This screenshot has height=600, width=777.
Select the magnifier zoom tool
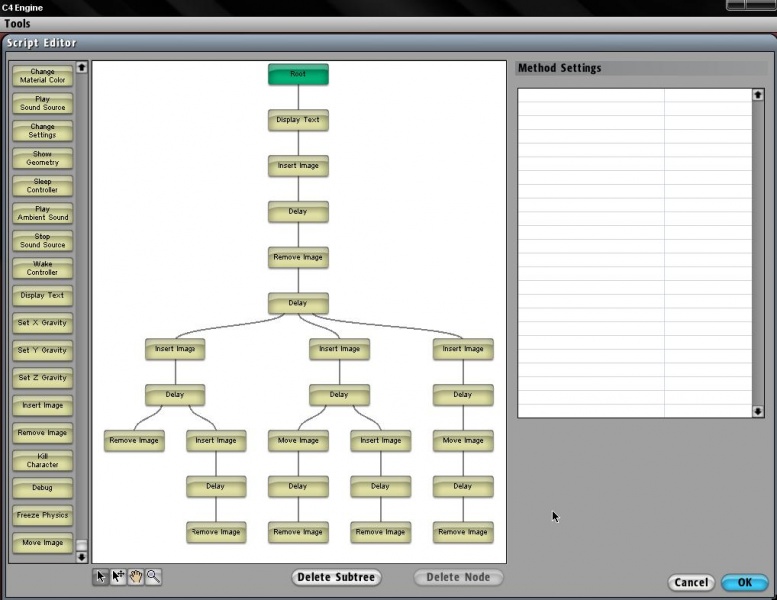(153, 577)
